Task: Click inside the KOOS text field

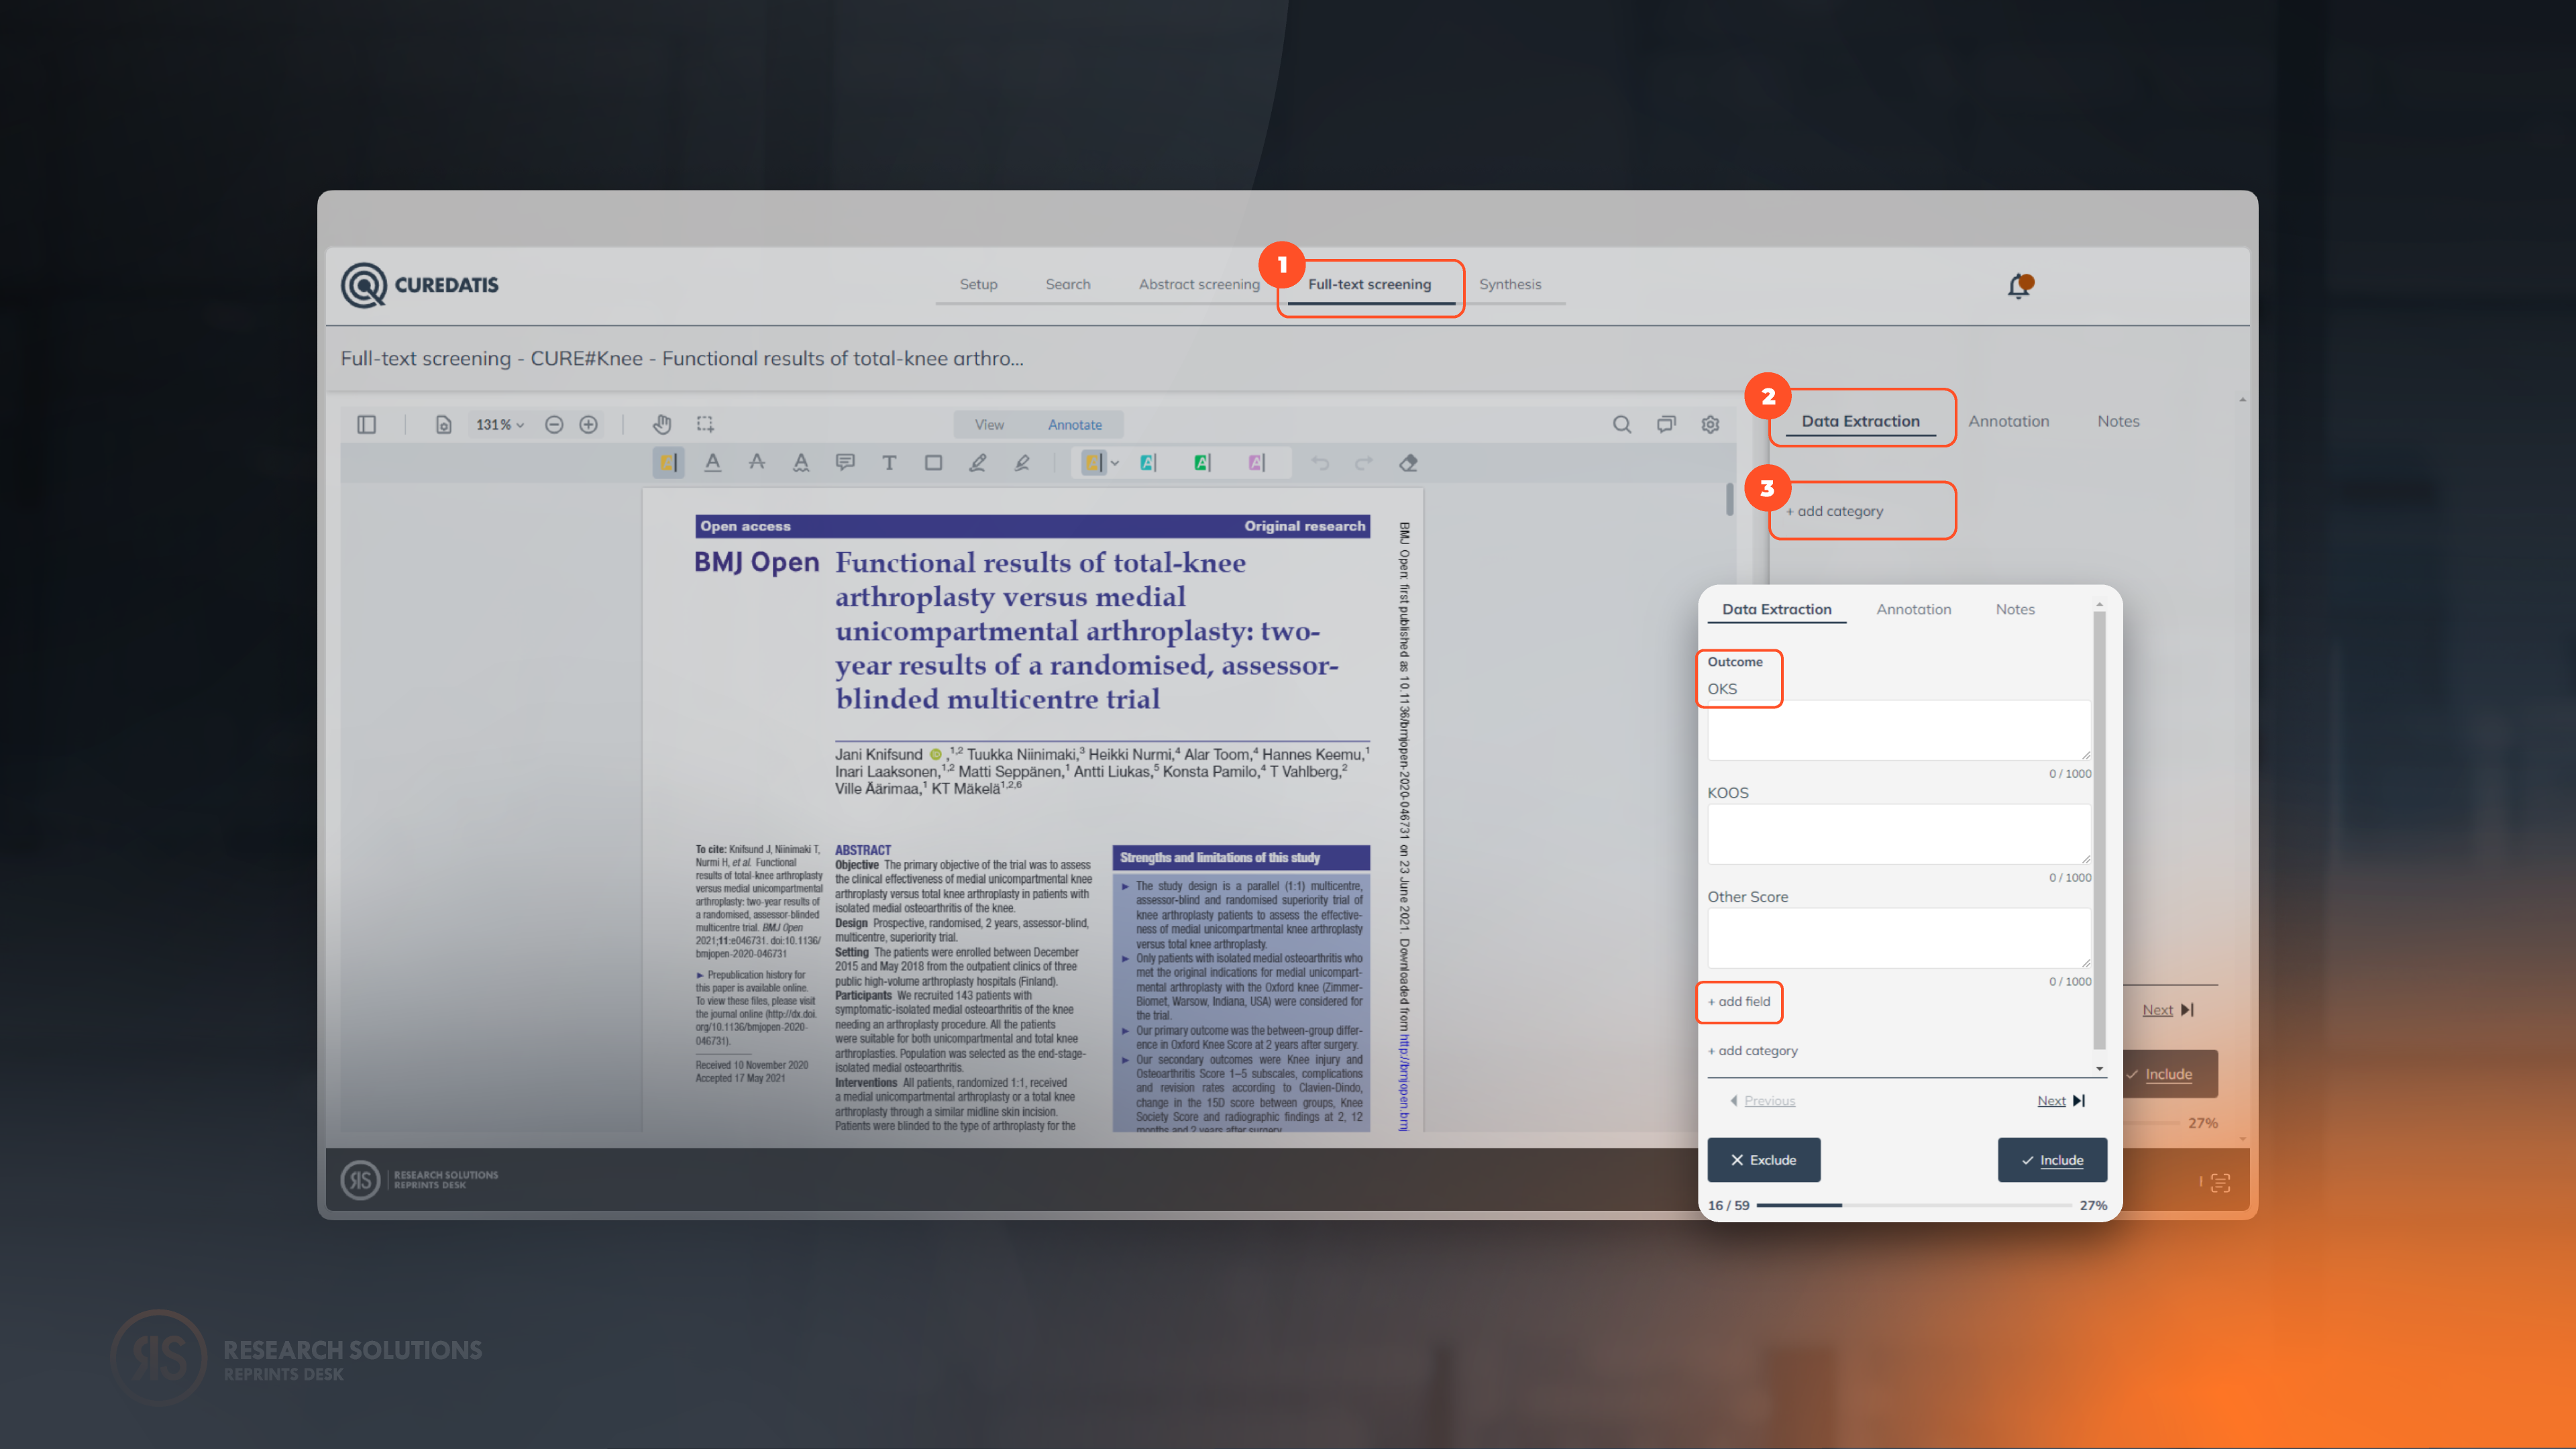Action: [x=1897, y=833]
